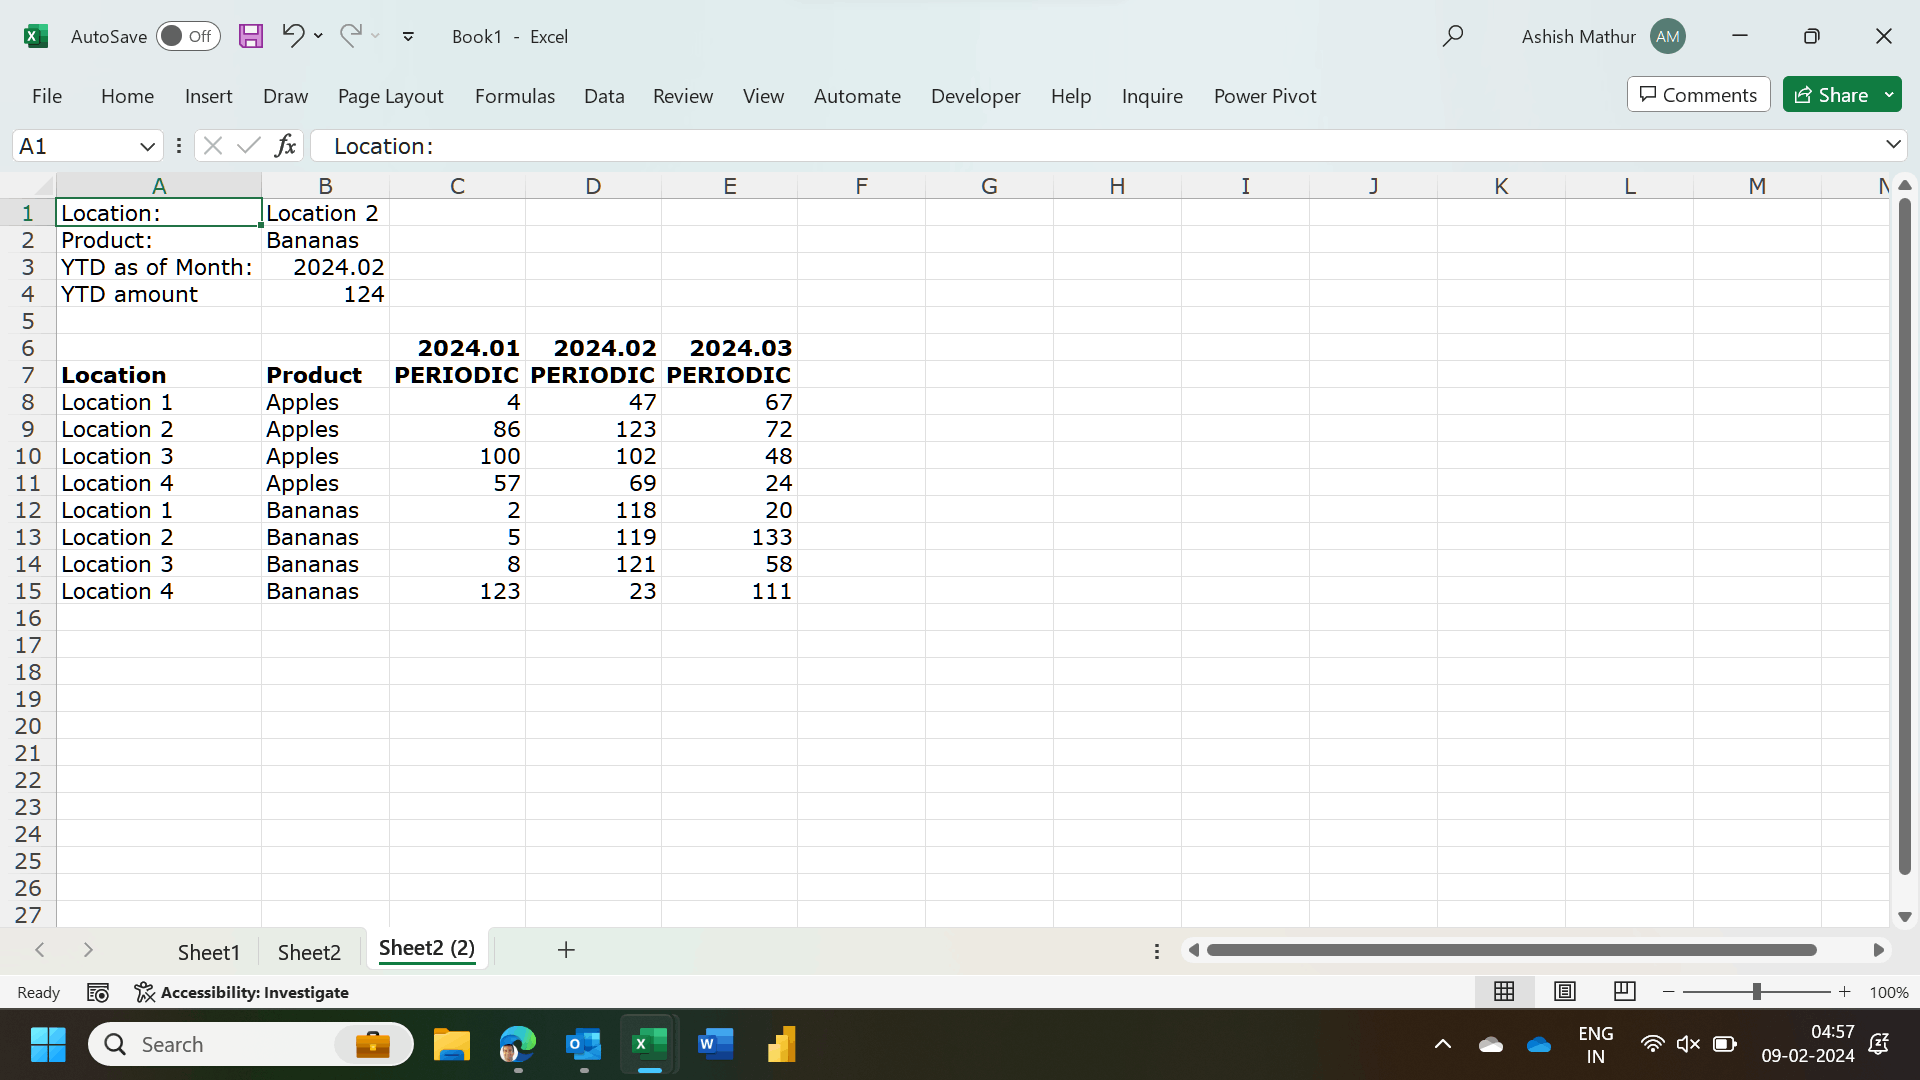Open Customize Quick Access Toolbar dropdown
Screen dimensions: 1920x1080
click(x=408, y=36)
